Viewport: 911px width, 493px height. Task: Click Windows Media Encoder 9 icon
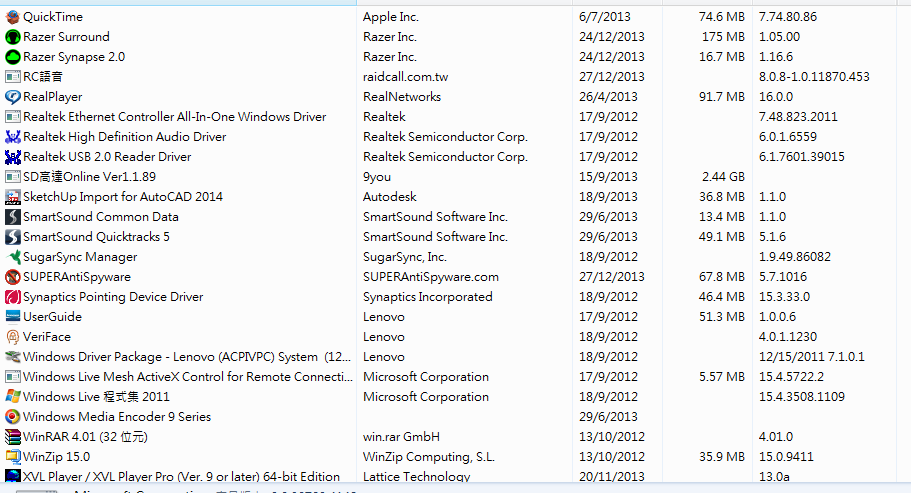pos(12,417)
